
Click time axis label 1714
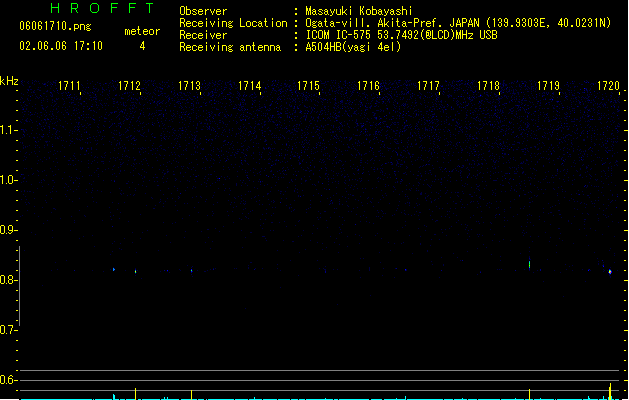249,86
